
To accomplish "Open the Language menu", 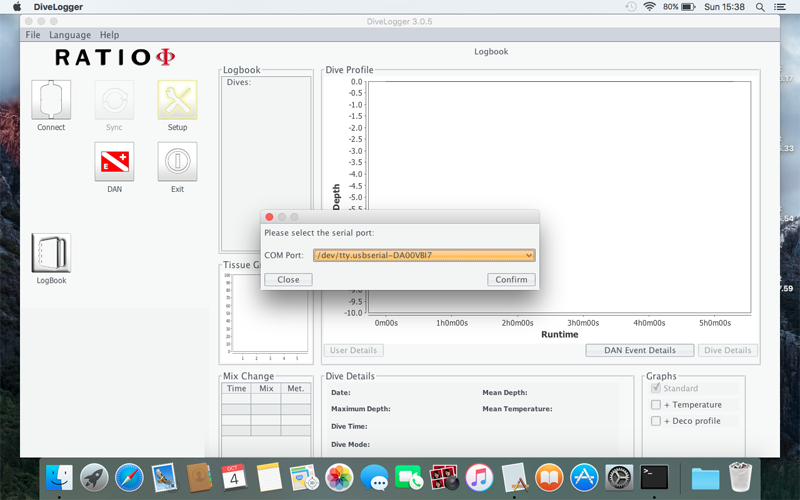I will [70, 35].
